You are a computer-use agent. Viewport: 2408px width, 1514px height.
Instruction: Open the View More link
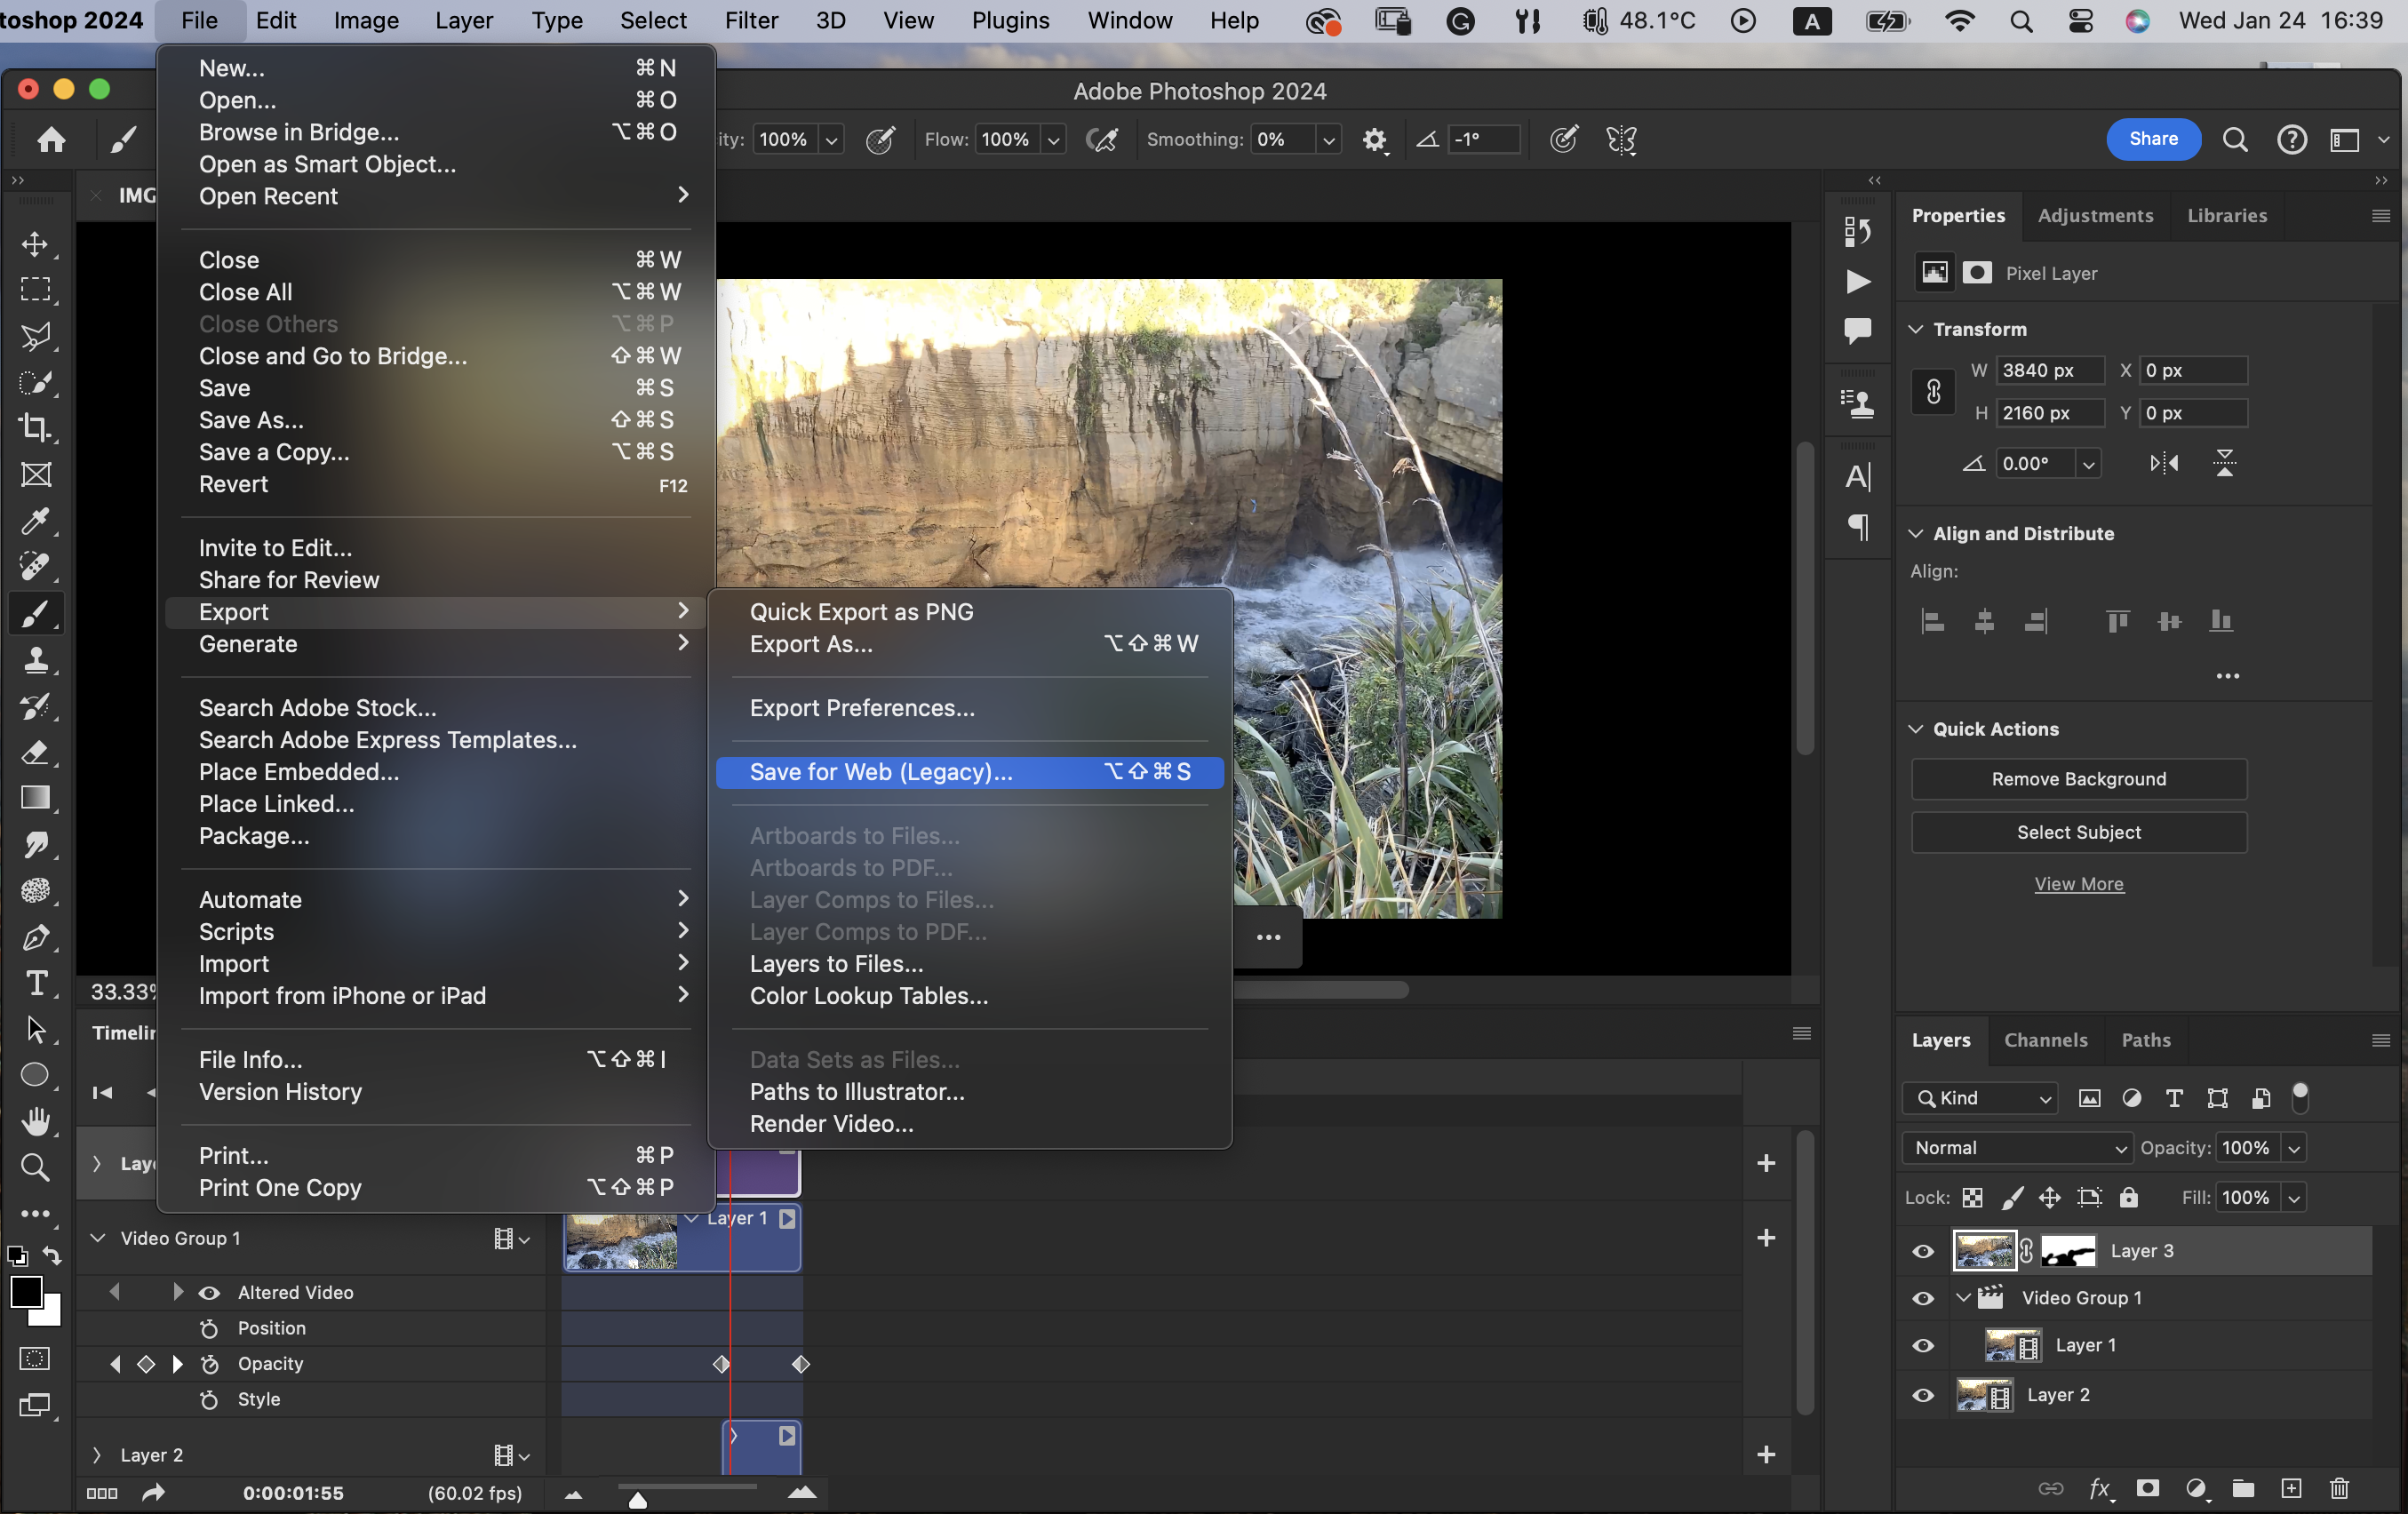2078,884
